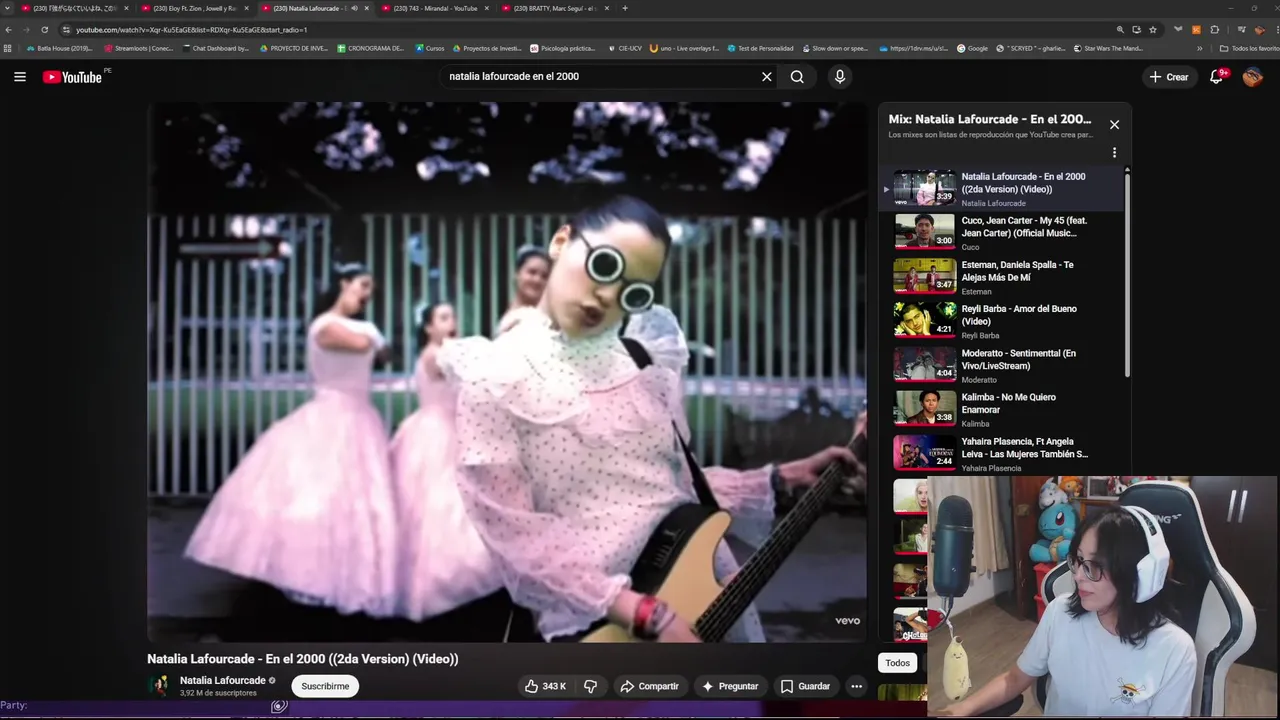The image size is (1280, 720).
Task: Mute the Natalia Lafourcade tab speaker icon
Action: 354,8
